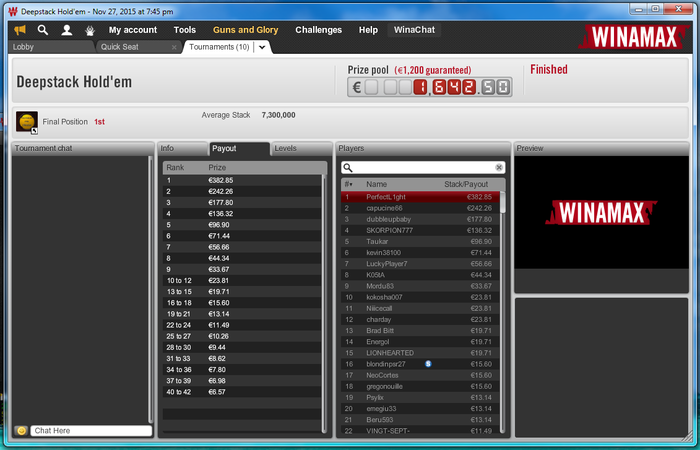Switch to the Lobby tab
Screen dimensions: 700x450
tap(51, 47)
